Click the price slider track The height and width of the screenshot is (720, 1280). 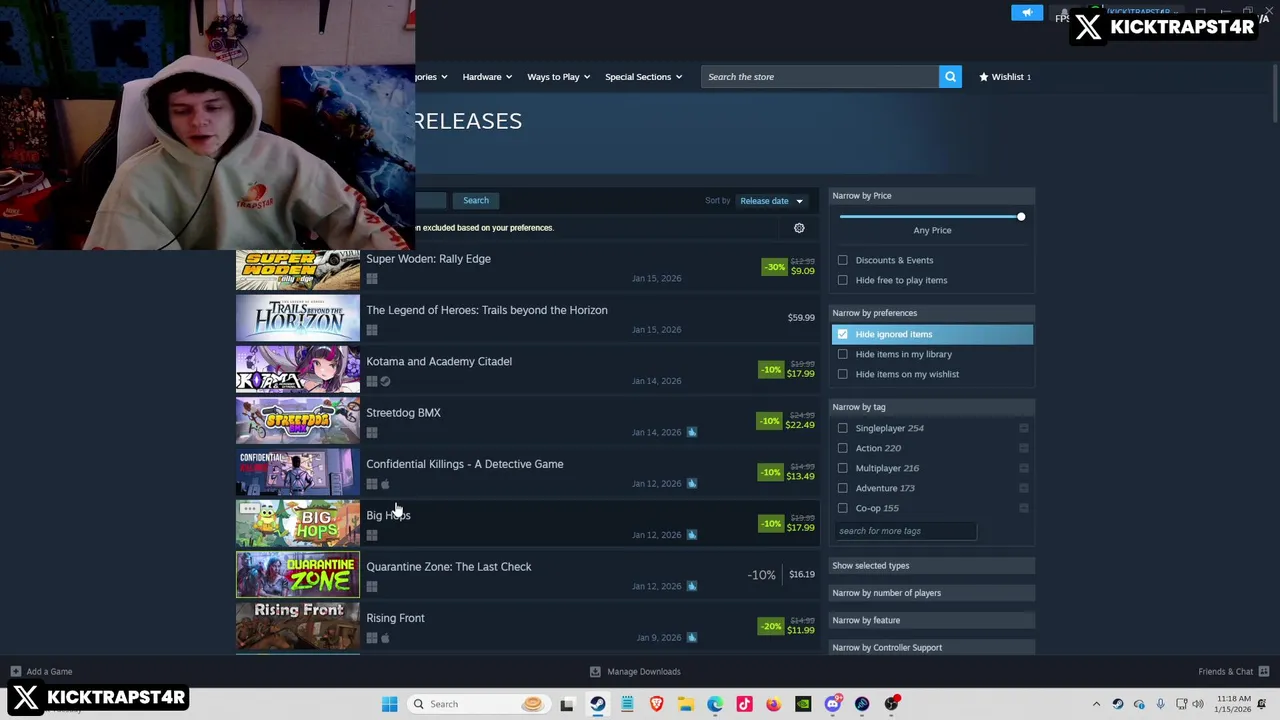930,217
